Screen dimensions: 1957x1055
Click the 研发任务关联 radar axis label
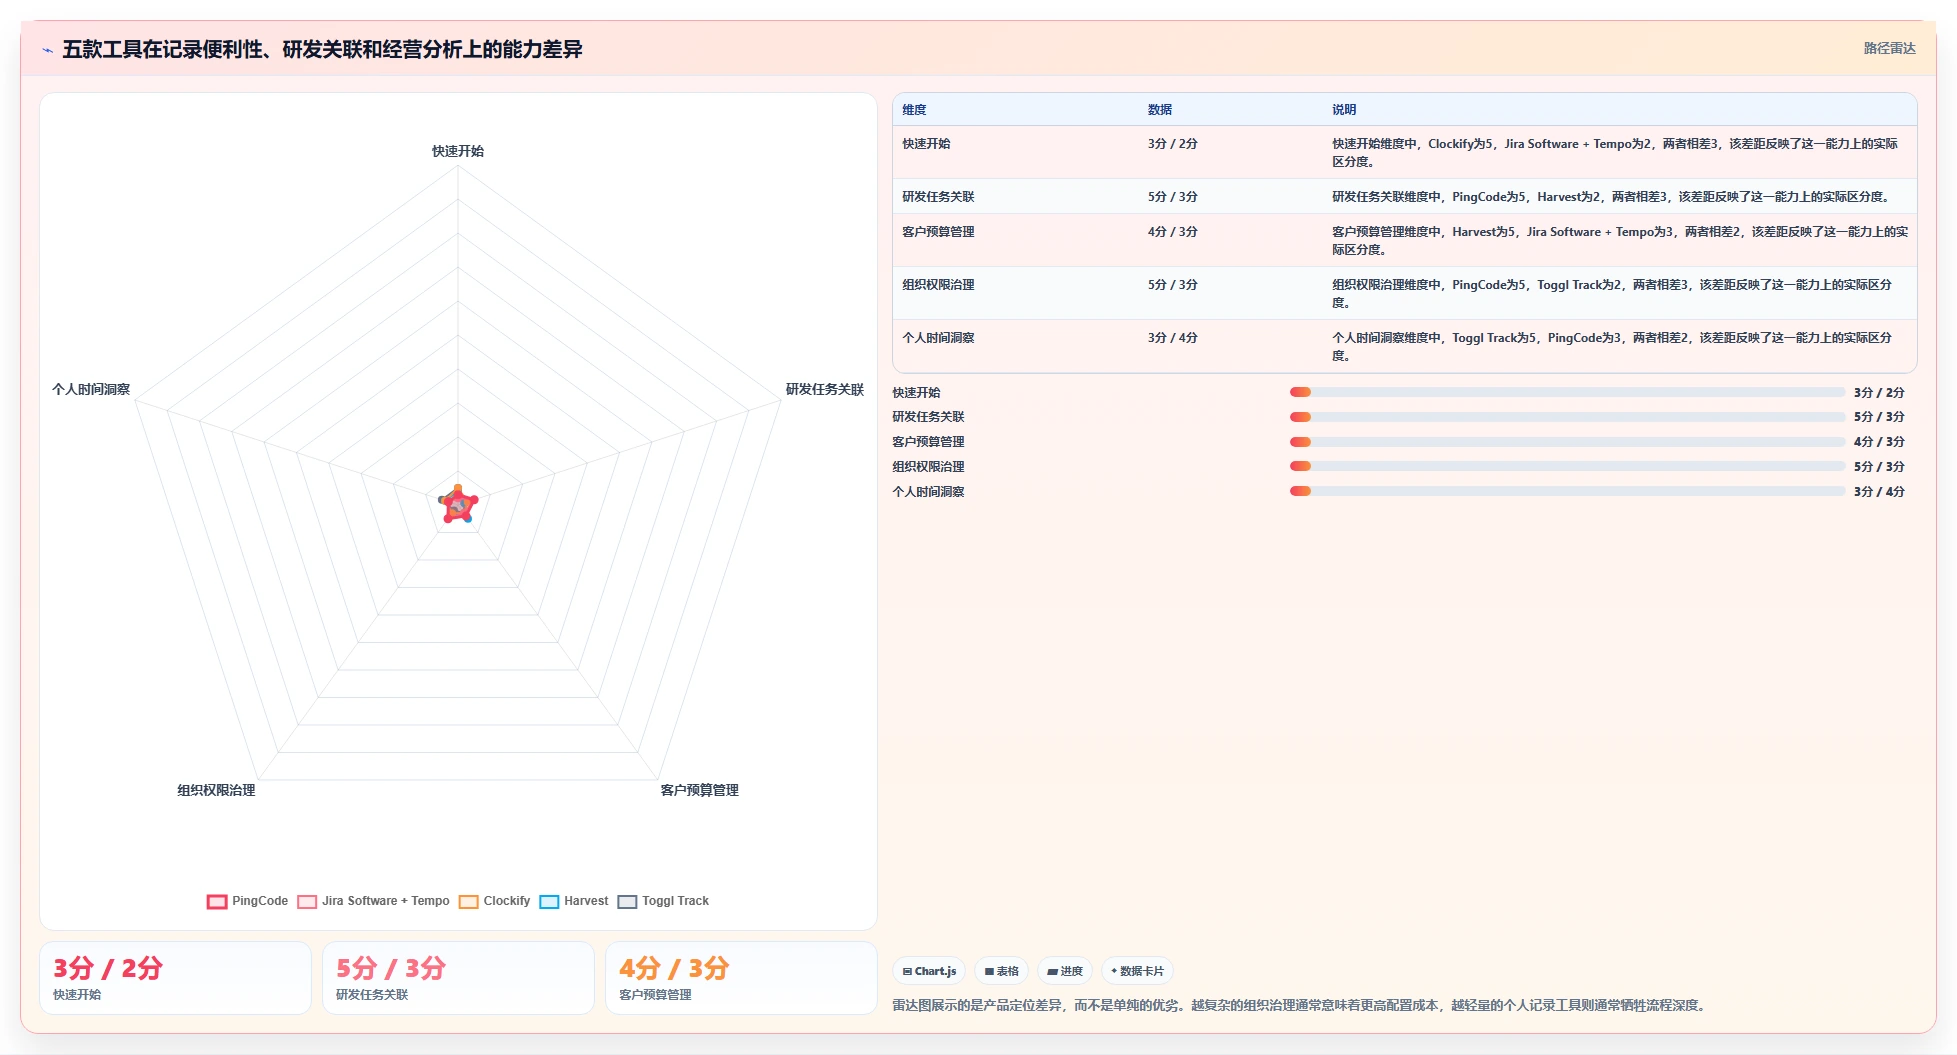tap(824, 389)
